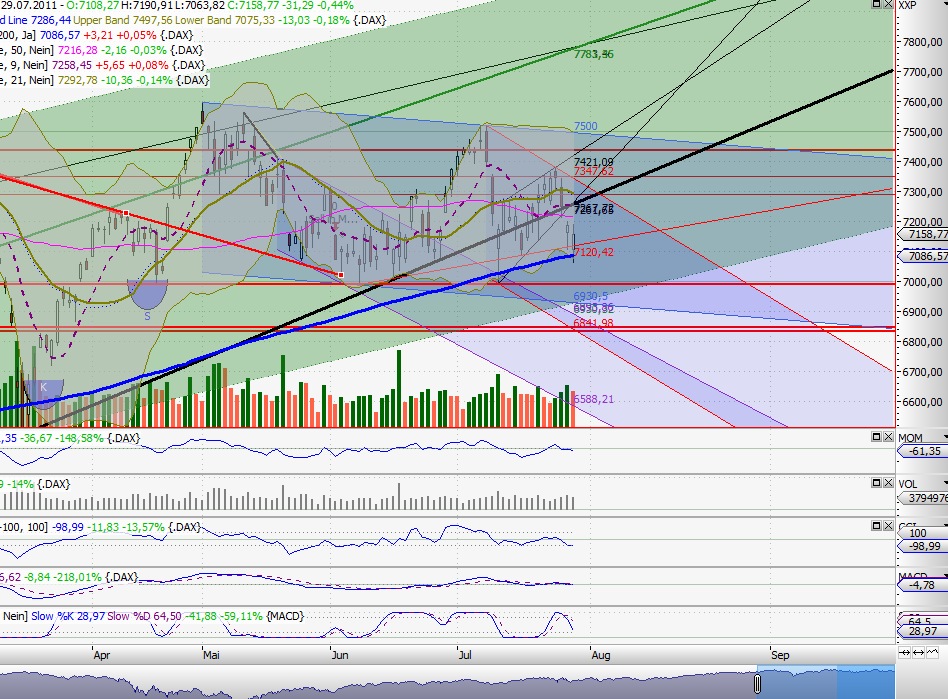948x699 pixels.
Task: Click the 7292,78 21-period average legend
Action: pos(77,80)
